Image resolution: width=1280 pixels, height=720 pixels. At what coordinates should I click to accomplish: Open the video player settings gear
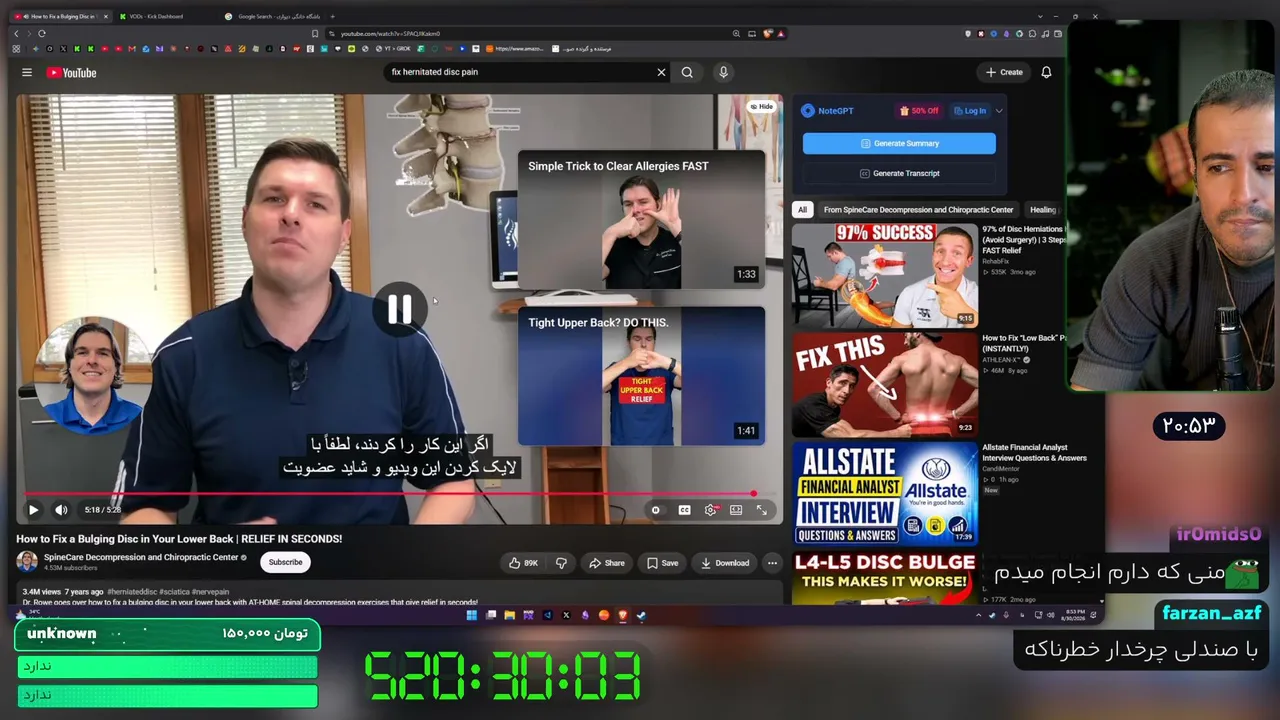tap(711, 510)
